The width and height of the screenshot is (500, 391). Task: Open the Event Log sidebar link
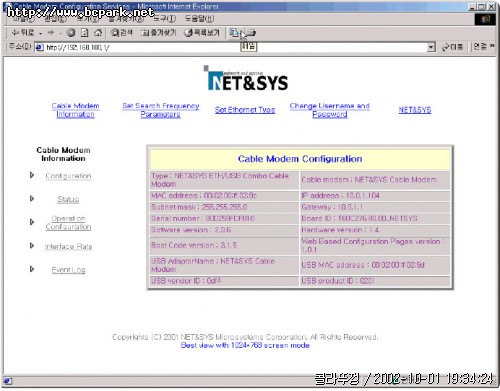(x=68, y=270)
